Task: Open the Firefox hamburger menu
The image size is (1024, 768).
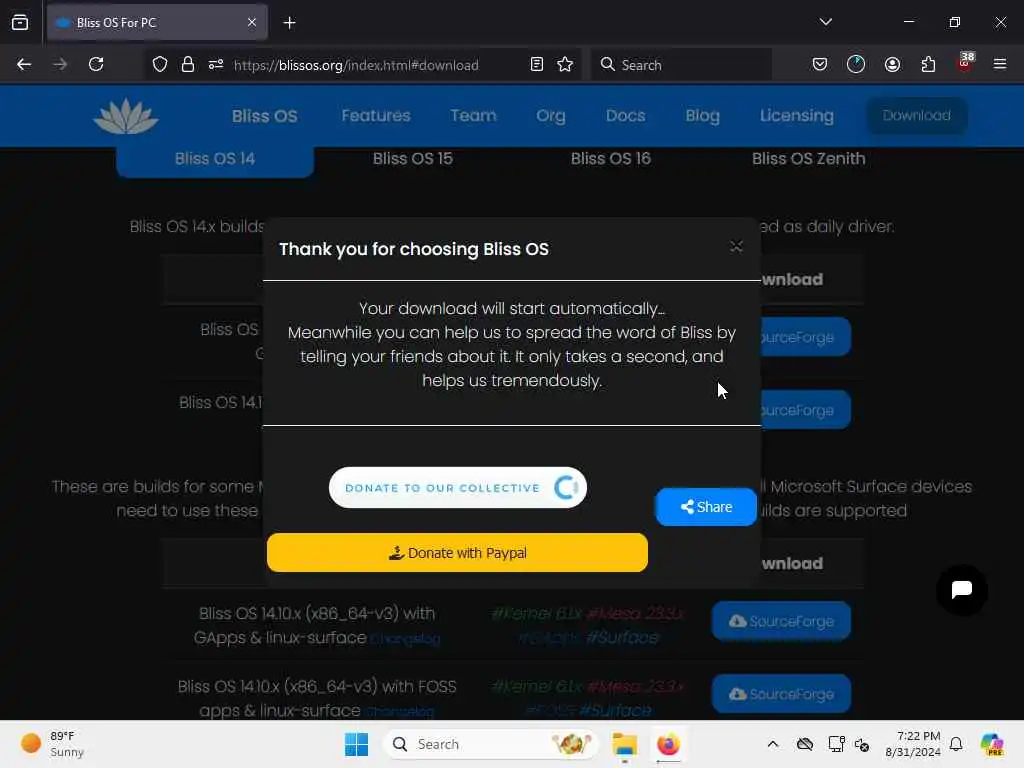Action: coord(1000,65)
